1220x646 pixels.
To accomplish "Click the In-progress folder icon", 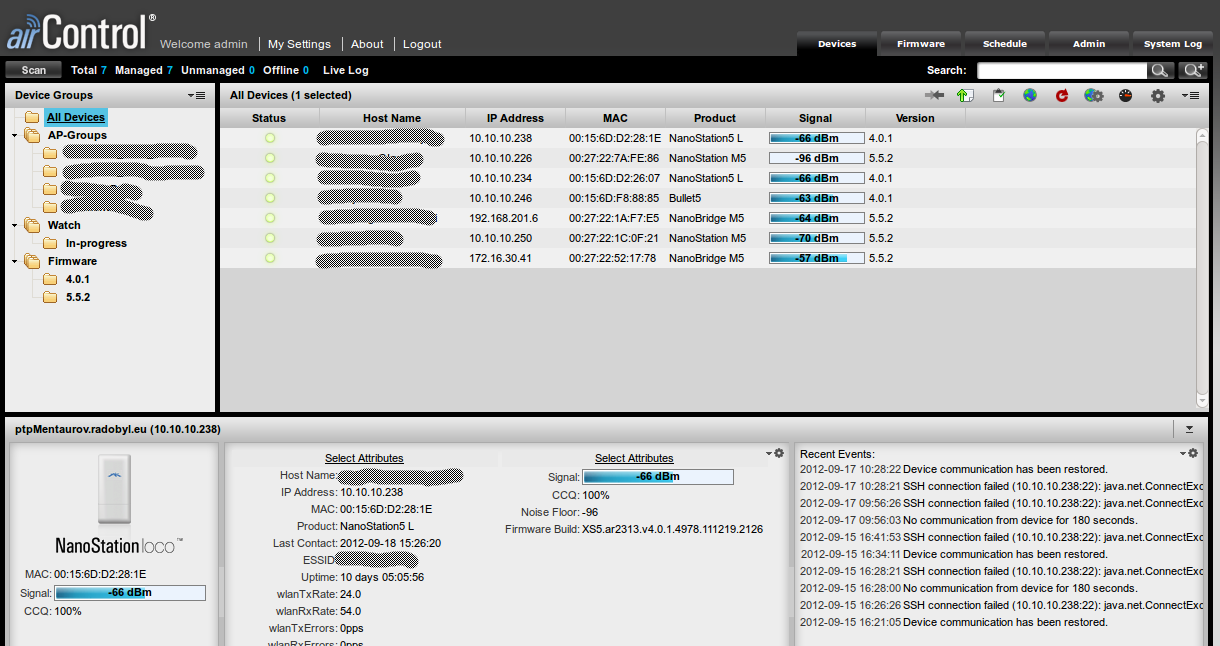I will 50,243.
